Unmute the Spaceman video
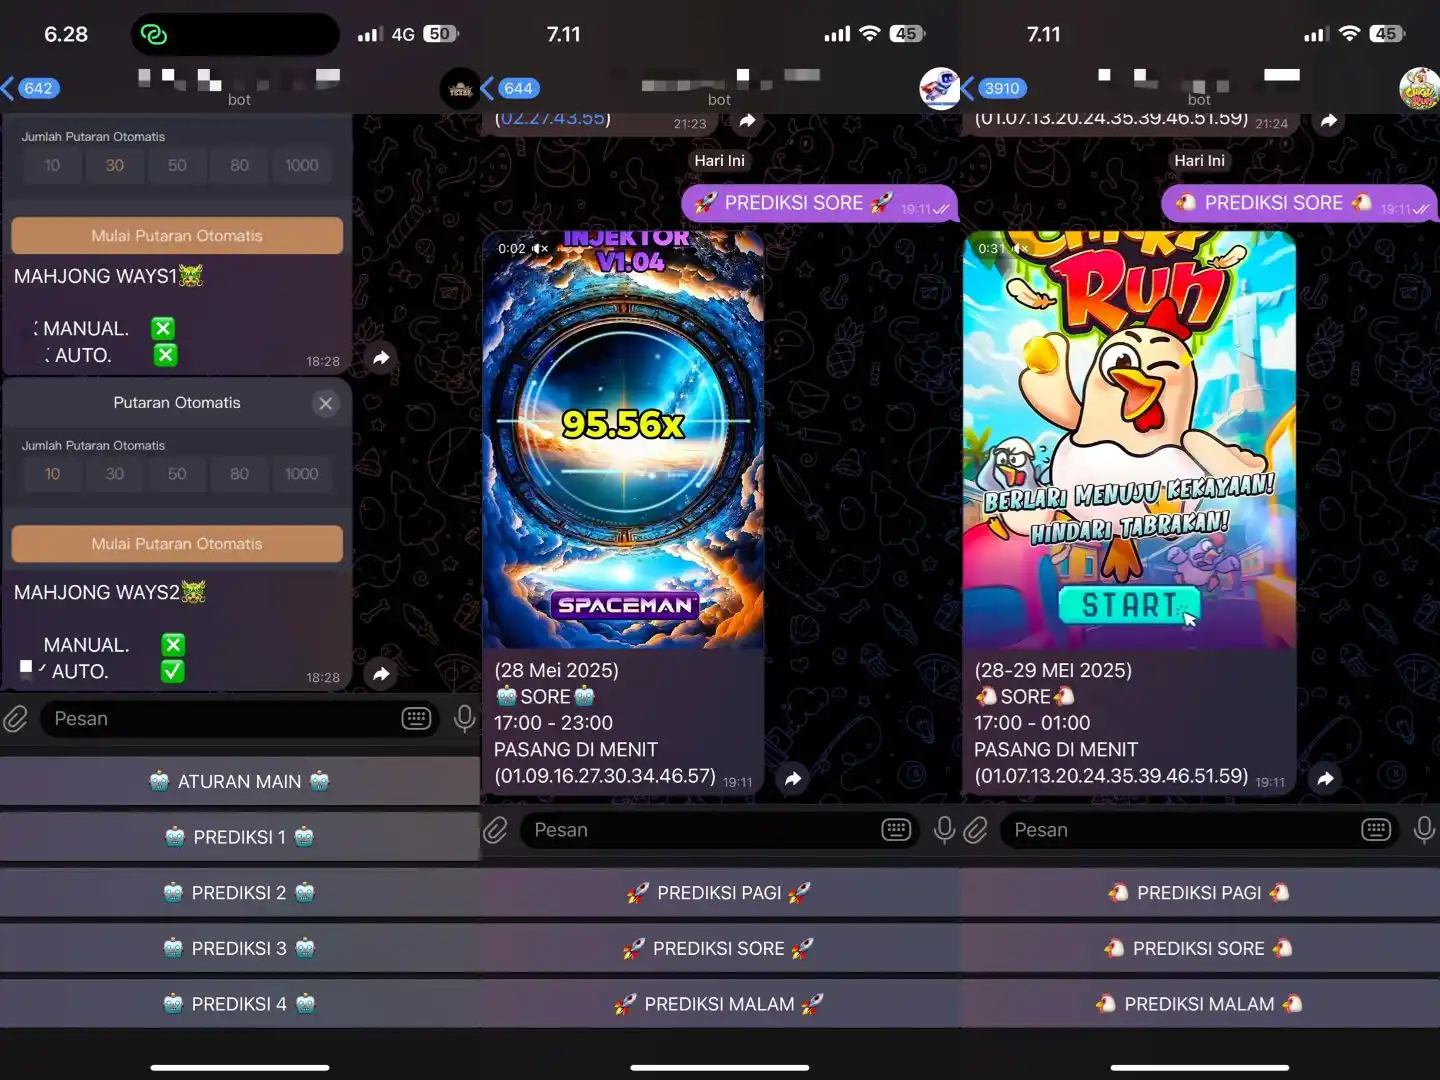This screenshot has height=1080, width=1440. click(540, 248)
